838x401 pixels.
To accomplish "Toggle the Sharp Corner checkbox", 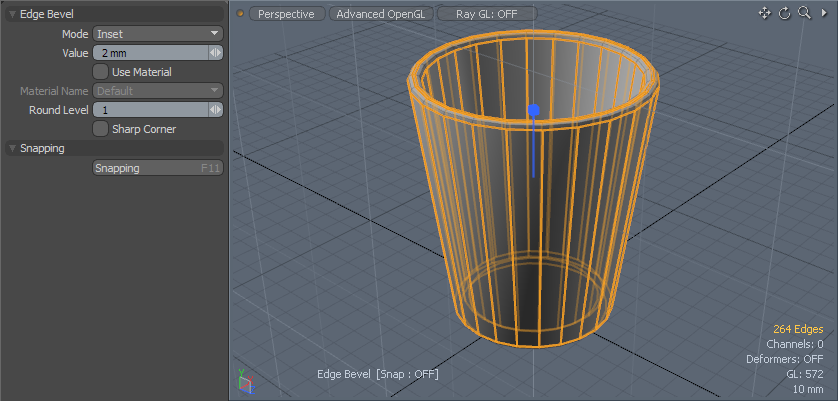I will click(101, 129).
